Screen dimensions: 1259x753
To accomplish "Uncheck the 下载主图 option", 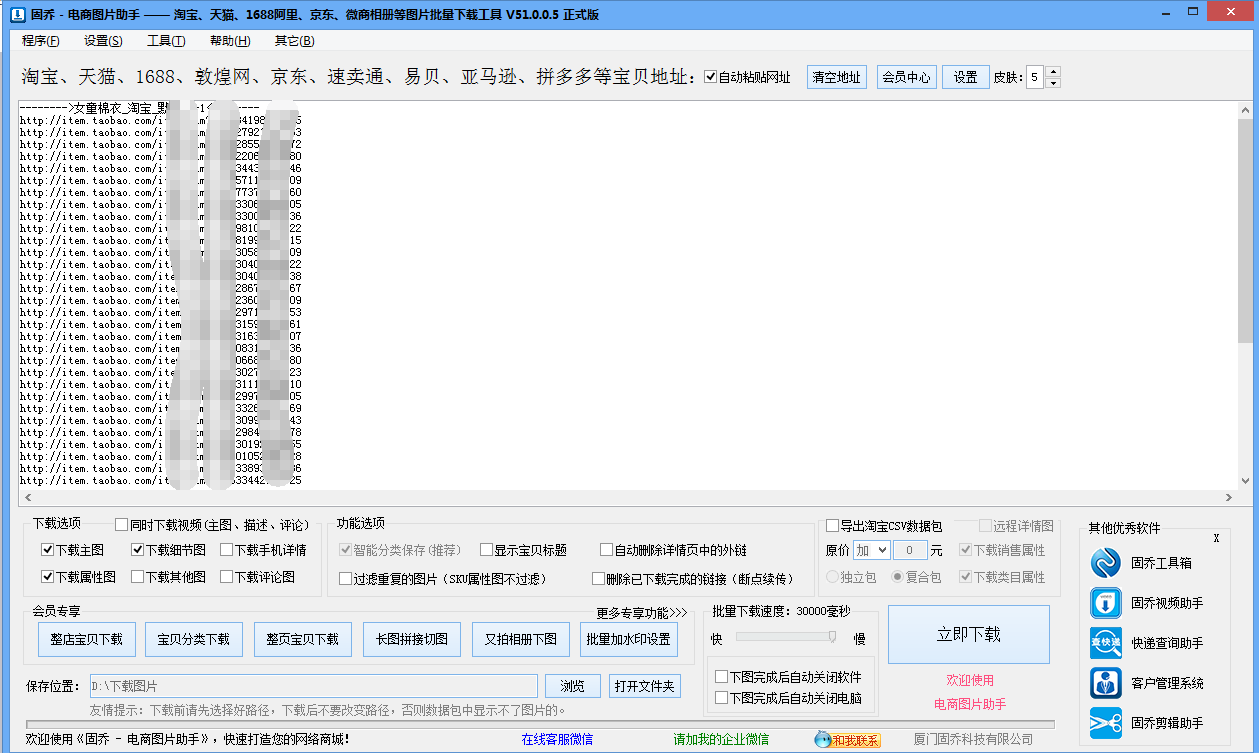I will click(48, 550).
